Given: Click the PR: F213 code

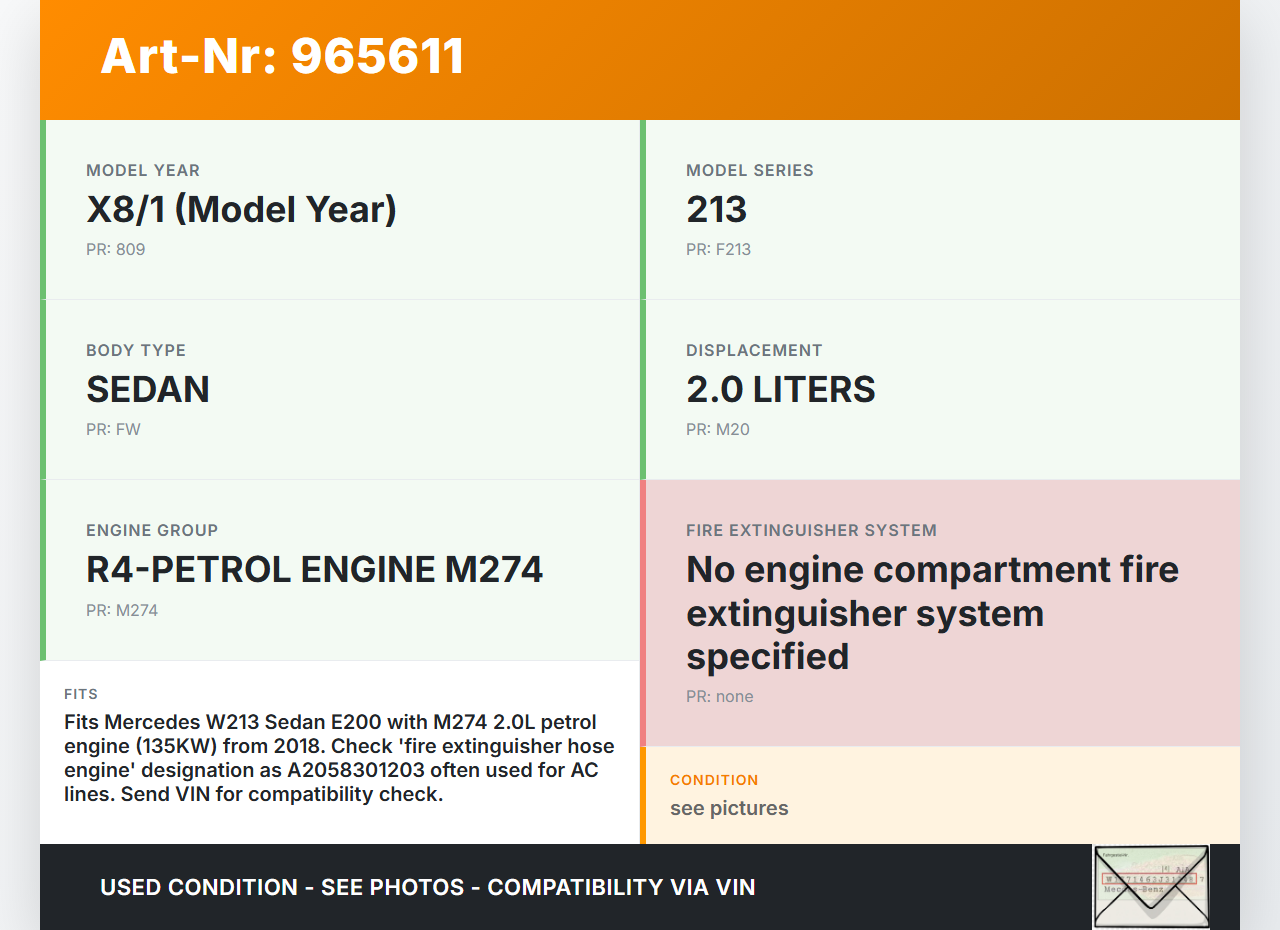Looking at the screenshot, I should coord(718,249).
